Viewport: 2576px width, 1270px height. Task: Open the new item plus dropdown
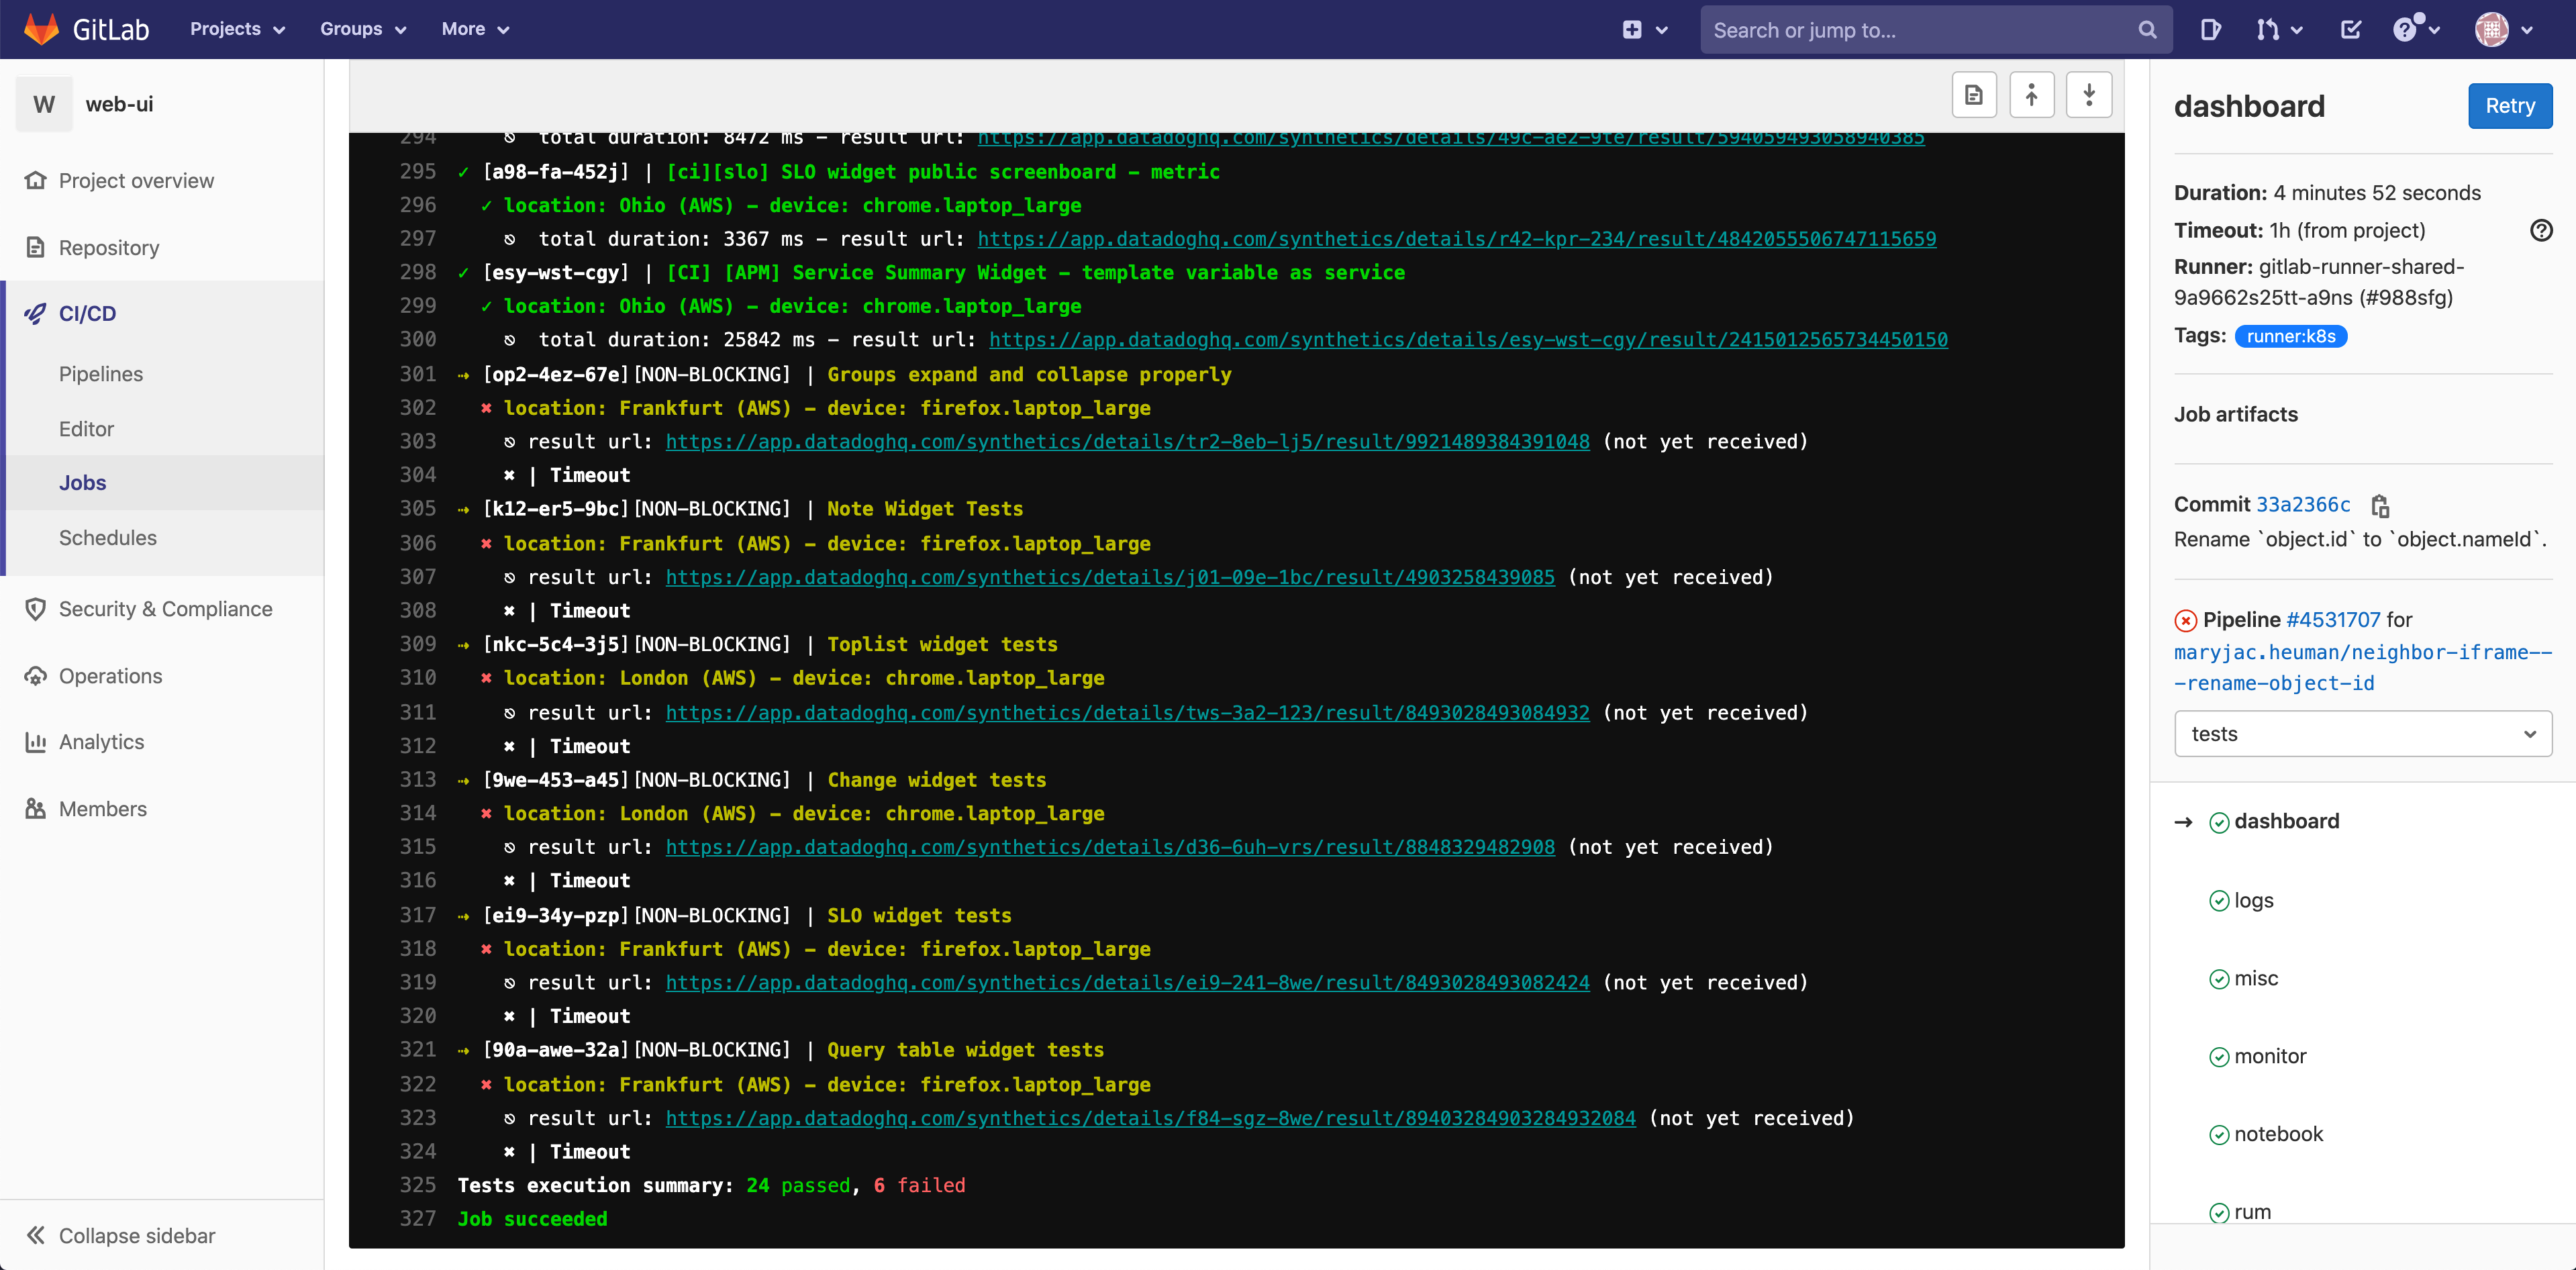pos(1645,29)
